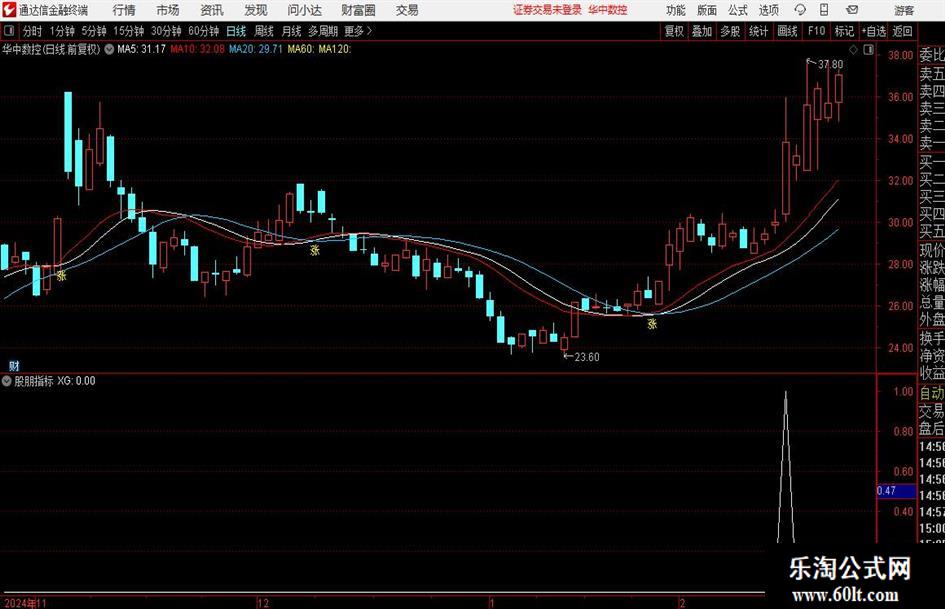Viewport: 945px width, 609px height.
Task: Click the 37.80 high price annotation
Action: click(830, 64)
